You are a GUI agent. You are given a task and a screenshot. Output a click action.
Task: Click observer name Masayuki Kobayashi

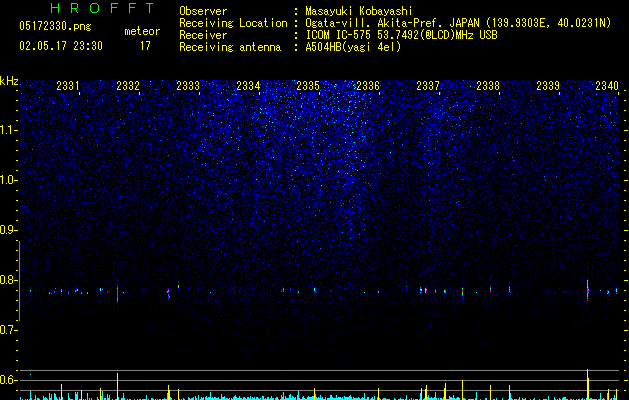click(359, 11)
